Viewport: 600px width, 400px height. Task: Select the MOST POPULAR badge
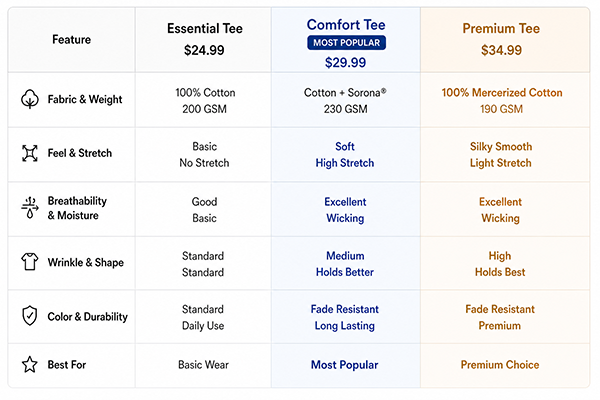point(346,42)
